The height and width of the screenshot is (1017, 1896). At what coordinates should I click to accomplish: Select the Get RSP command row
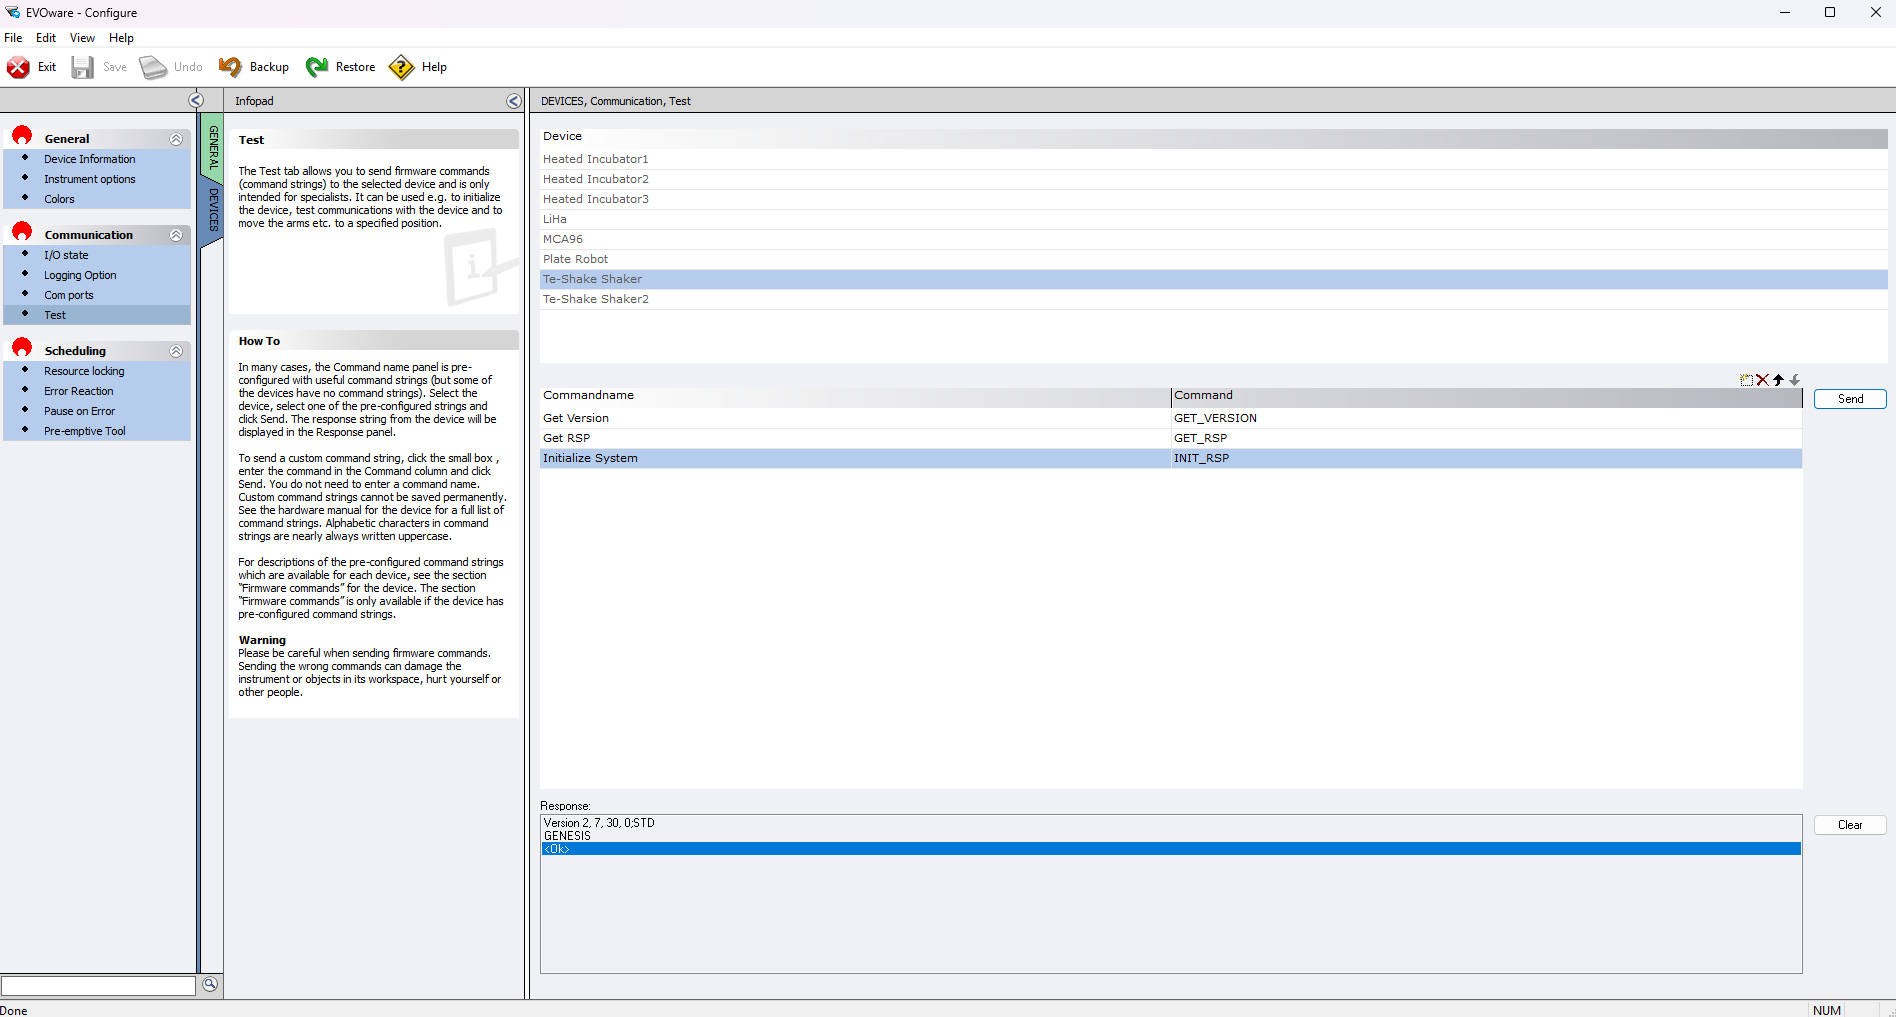1171,438
